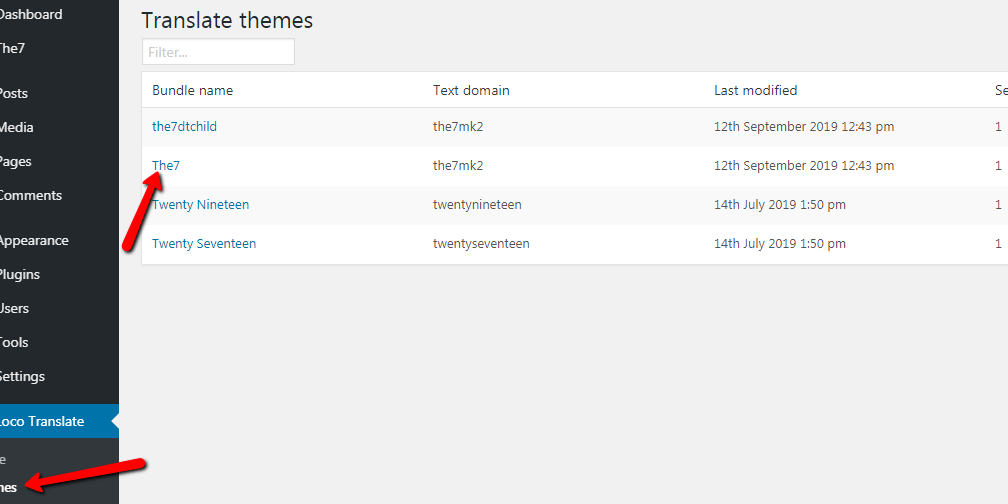Sort by Bundle name column header
Image resolution: width=1008 pixels, height=504 pixels.
pyautogui.click(x=192, y=91)
